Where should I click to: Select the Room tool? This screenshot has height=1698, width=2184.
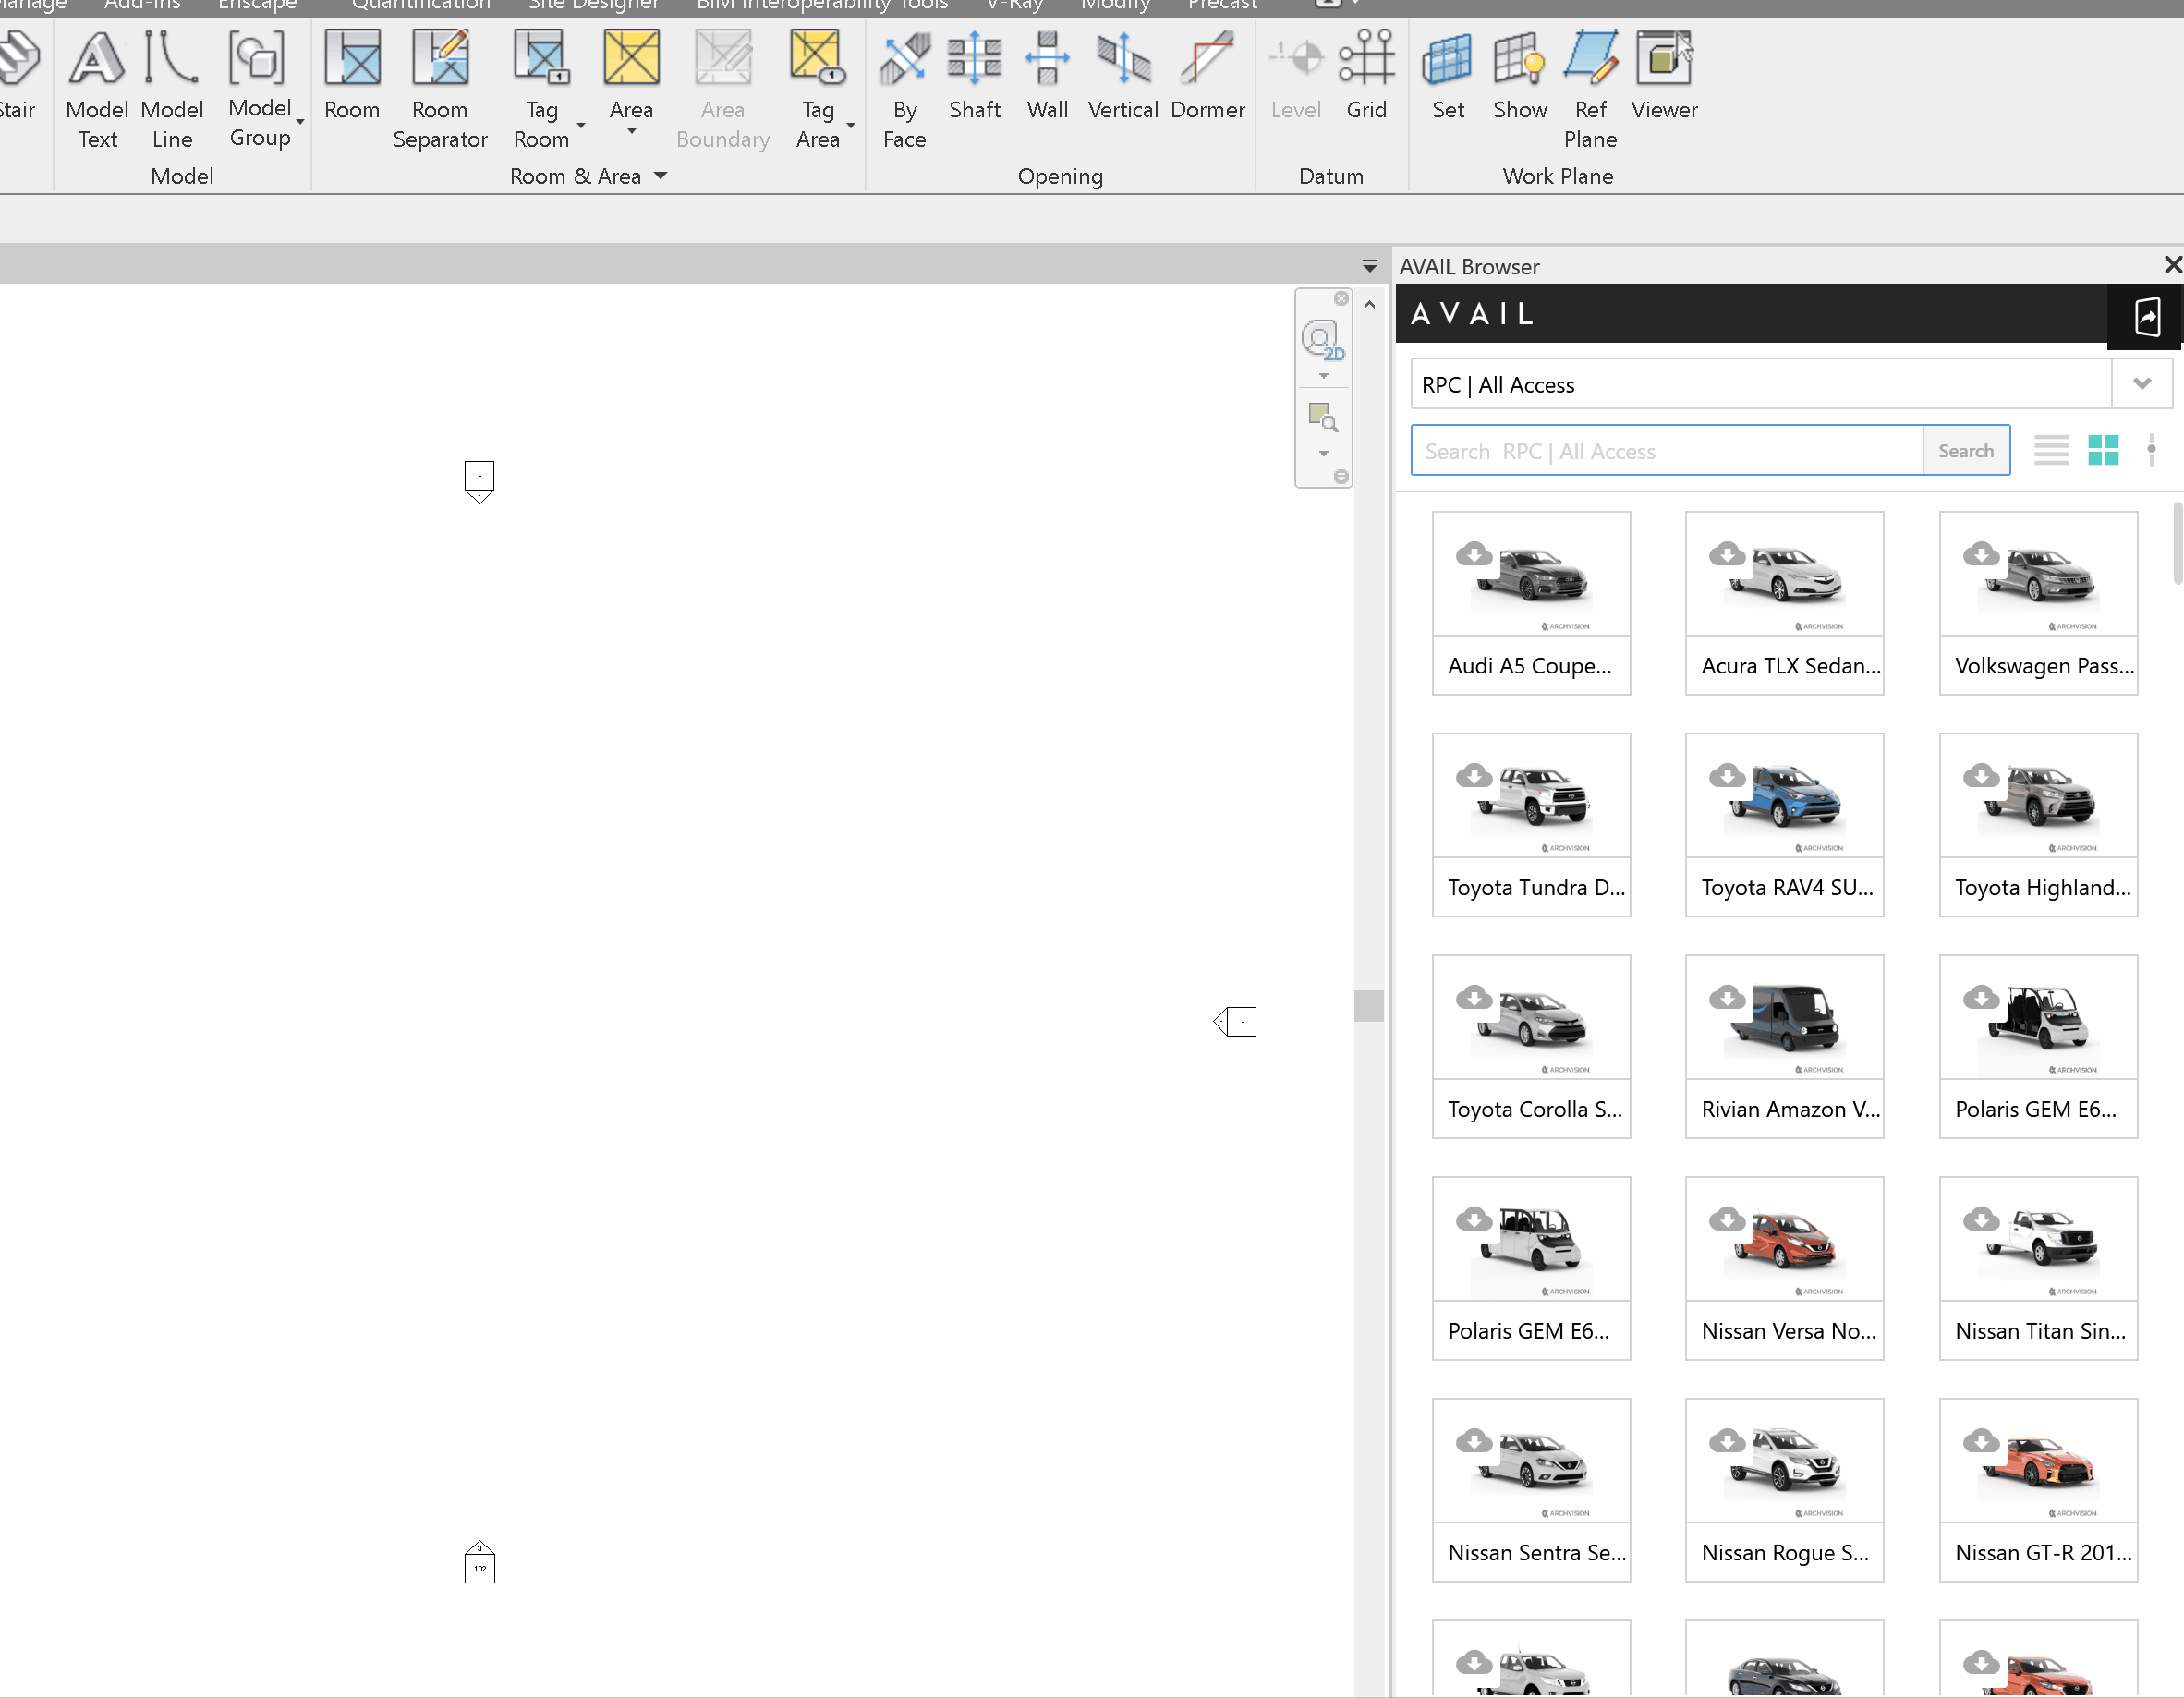coord(352,85)
